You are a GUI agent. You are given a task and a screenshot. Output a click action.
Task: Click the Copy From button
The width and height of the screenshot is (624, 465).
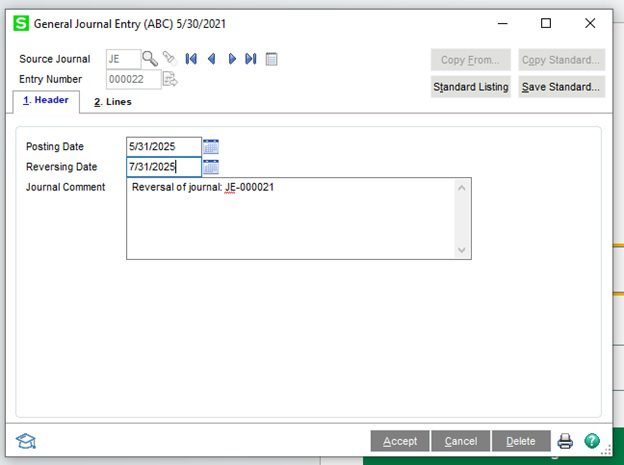coord(470,60)
